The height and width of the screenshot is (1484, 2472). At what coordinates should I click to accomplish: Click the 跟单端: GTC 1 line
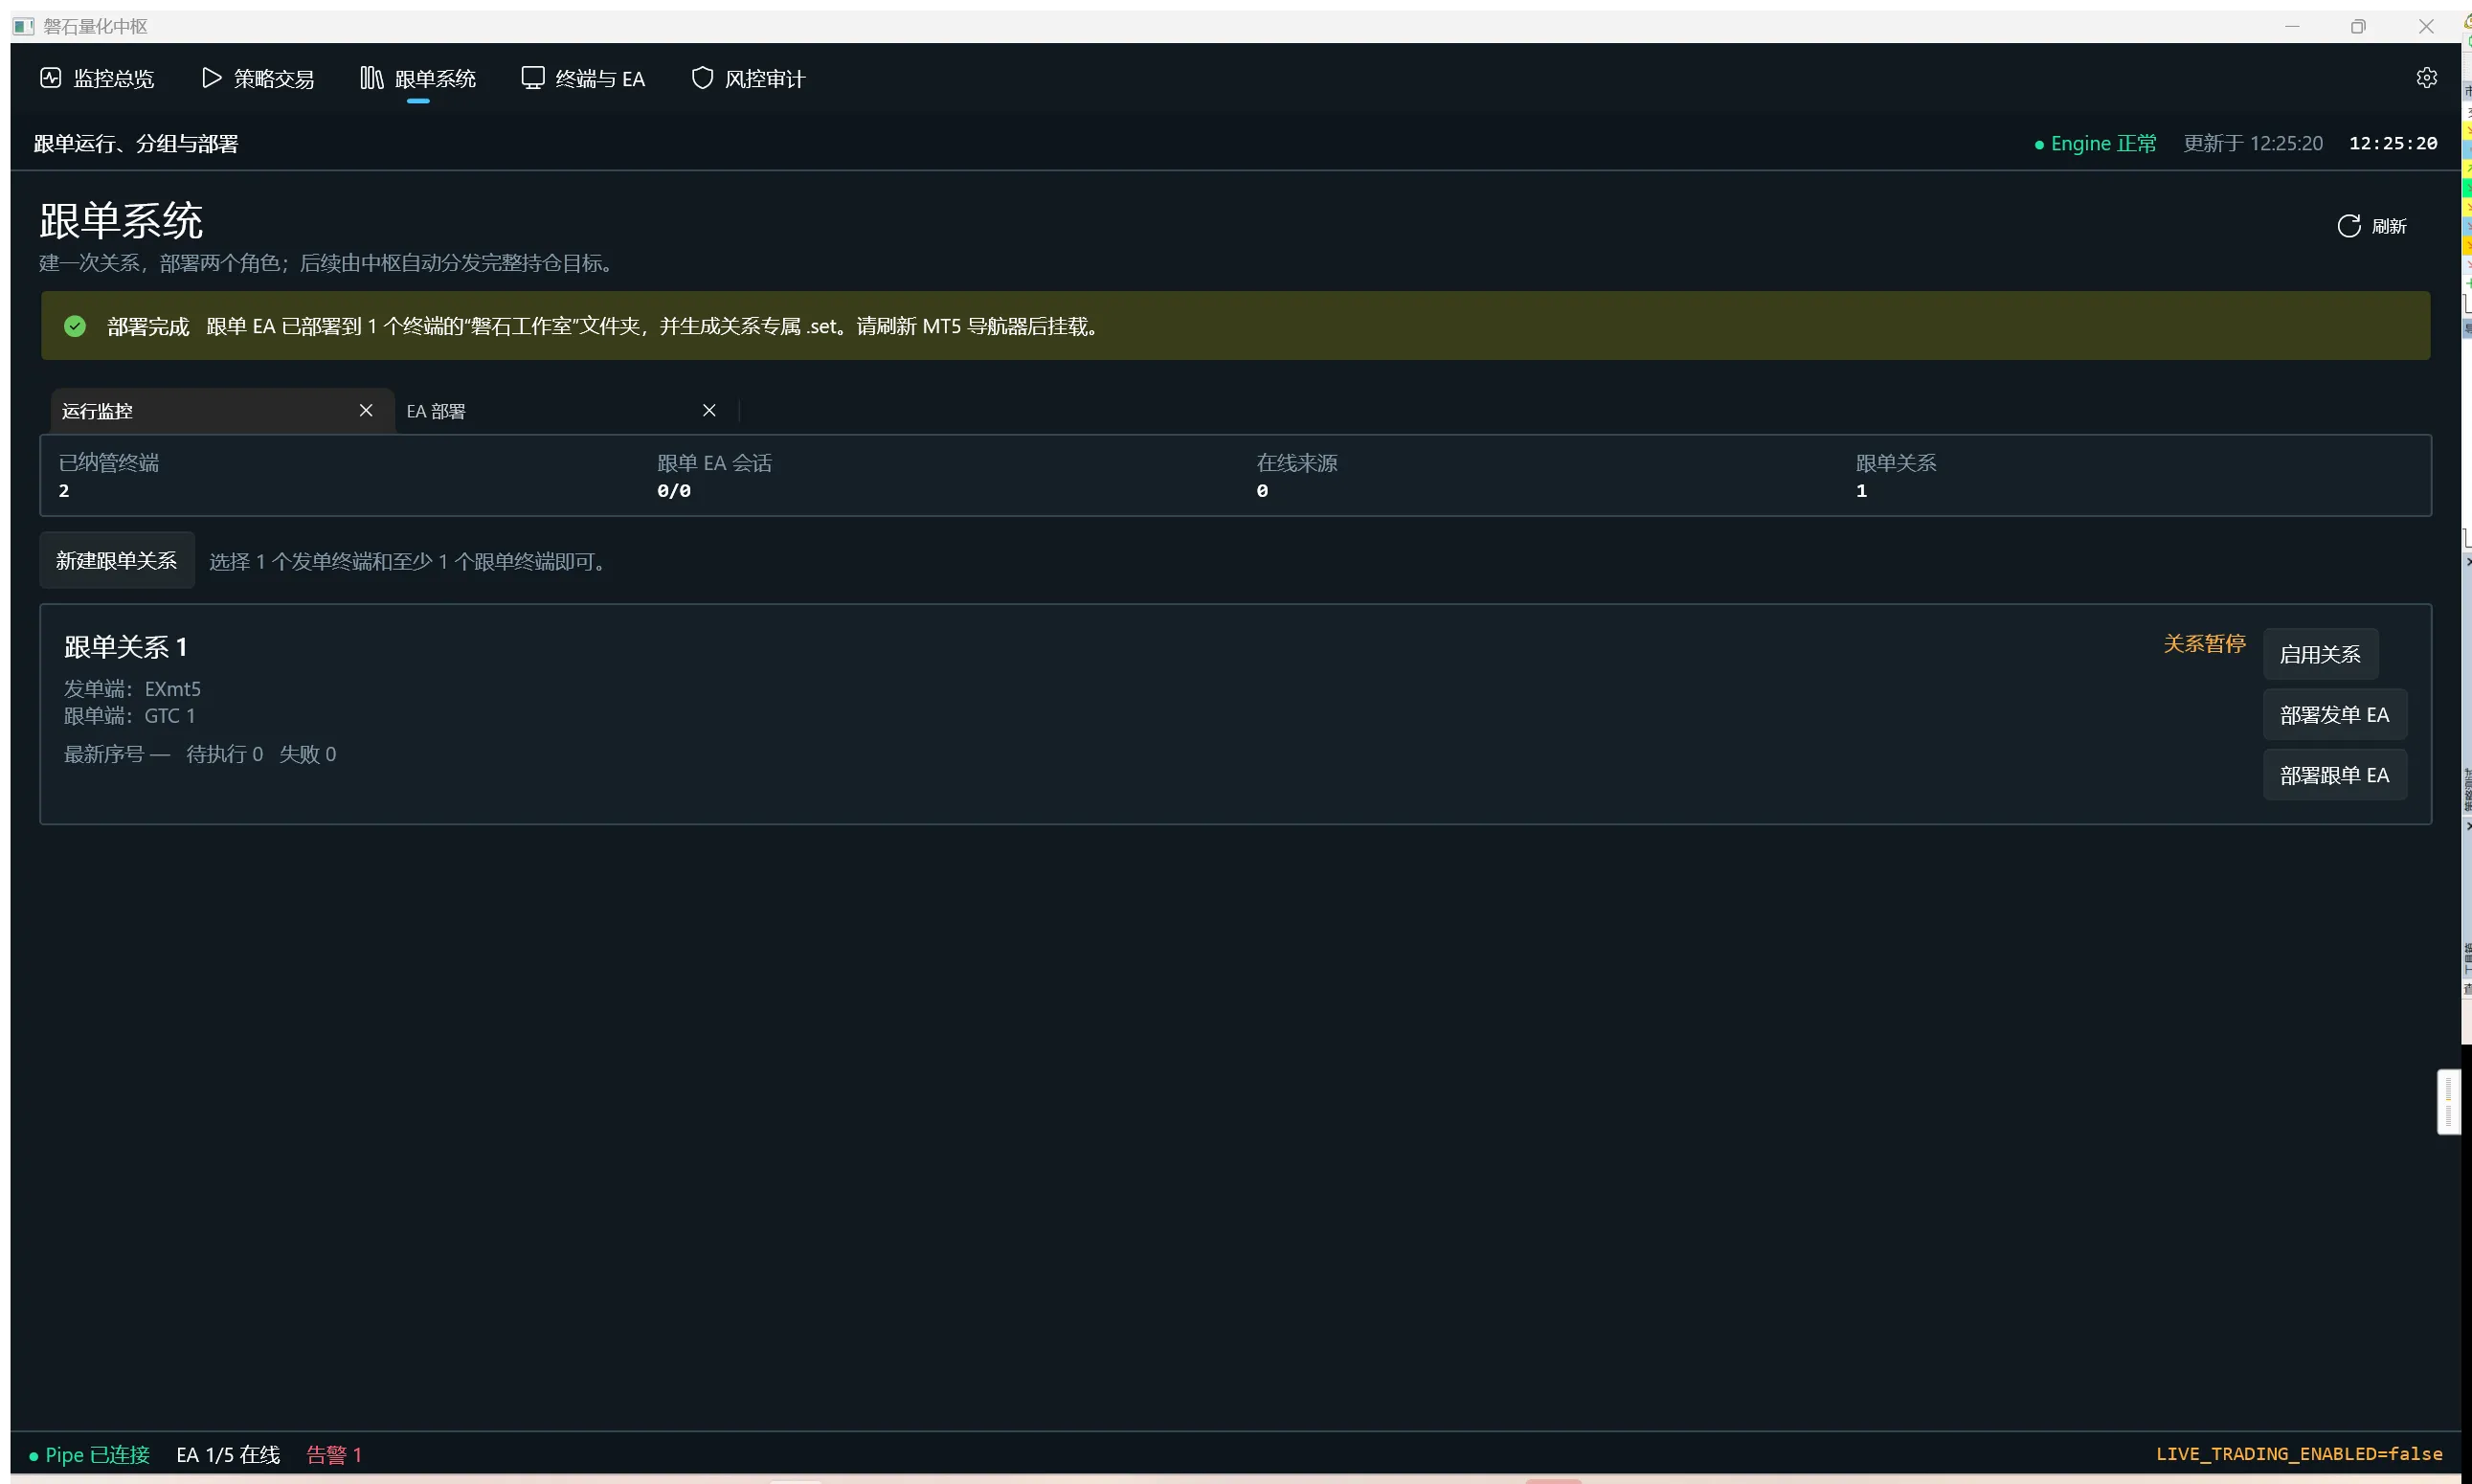click(130, 716)
